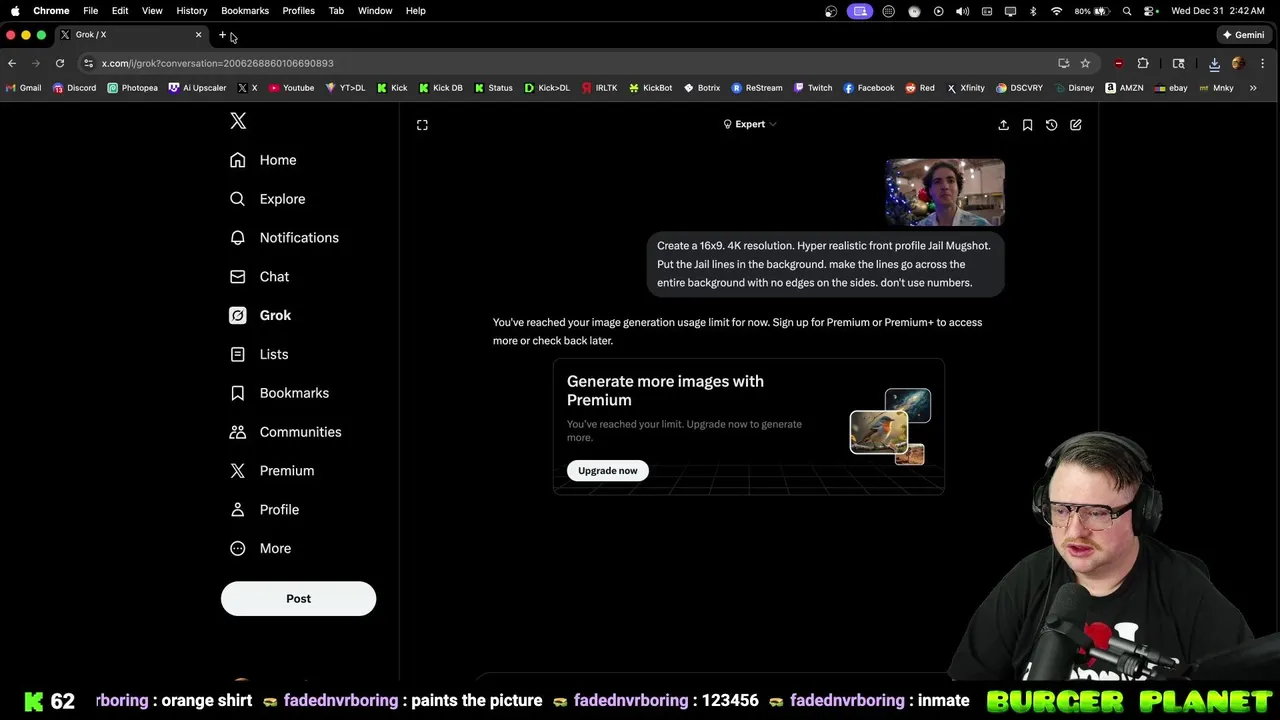The width and height of the screenshot is (1280, 720).
Task: Click the Premium sample images graphic
Action: [890, 427]
